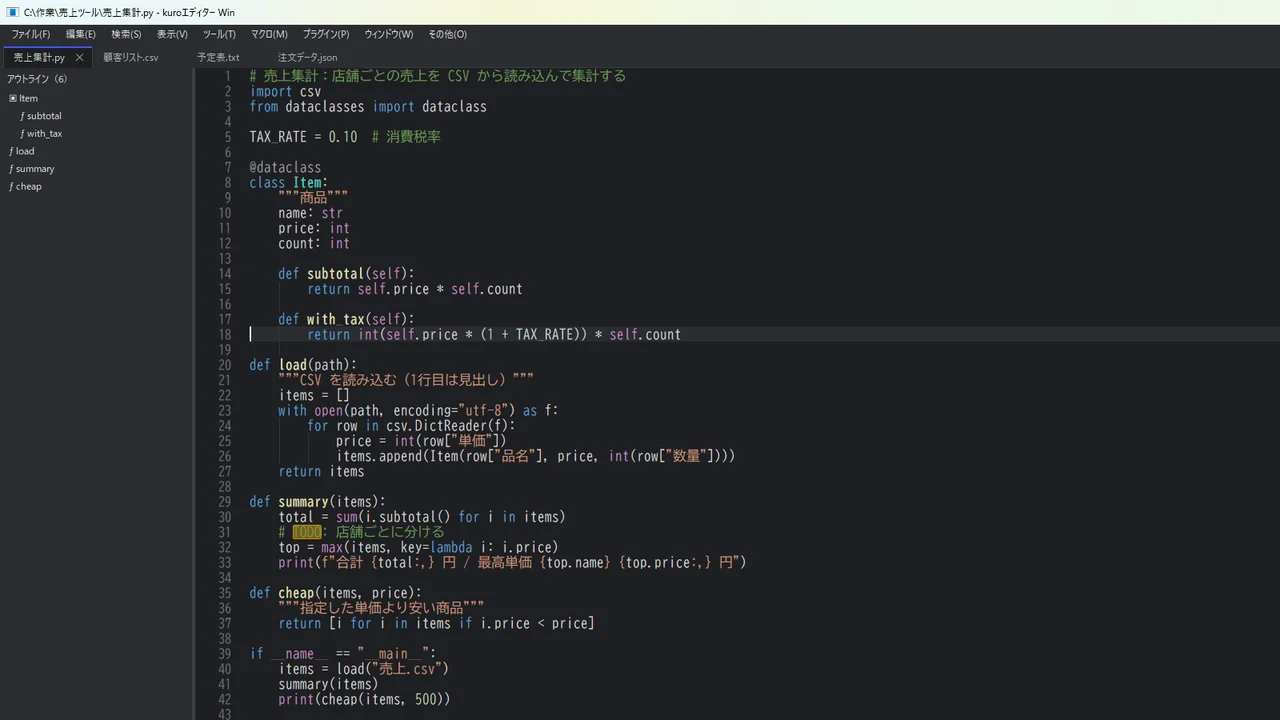Click line number 1 in the gutter
This screenshot has width=1280, height=720.
pyautogui.click(x=227, y=76)
